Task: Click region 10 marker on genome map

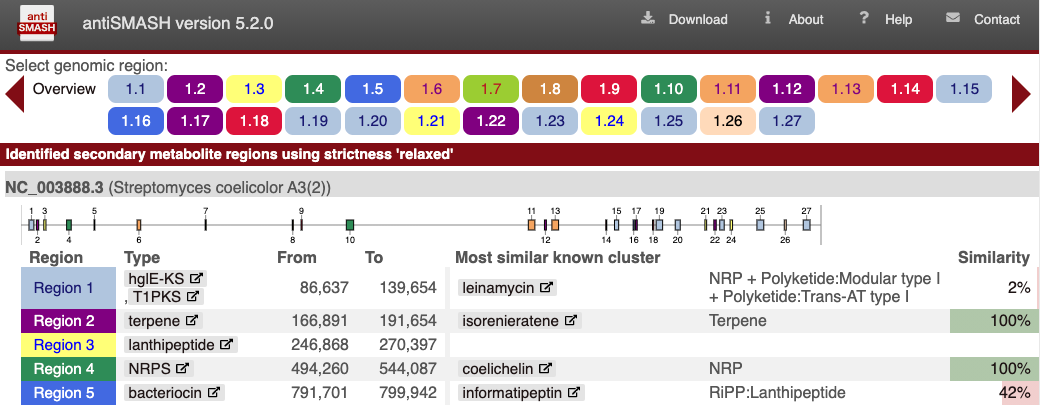Action: tap(350, 225)
